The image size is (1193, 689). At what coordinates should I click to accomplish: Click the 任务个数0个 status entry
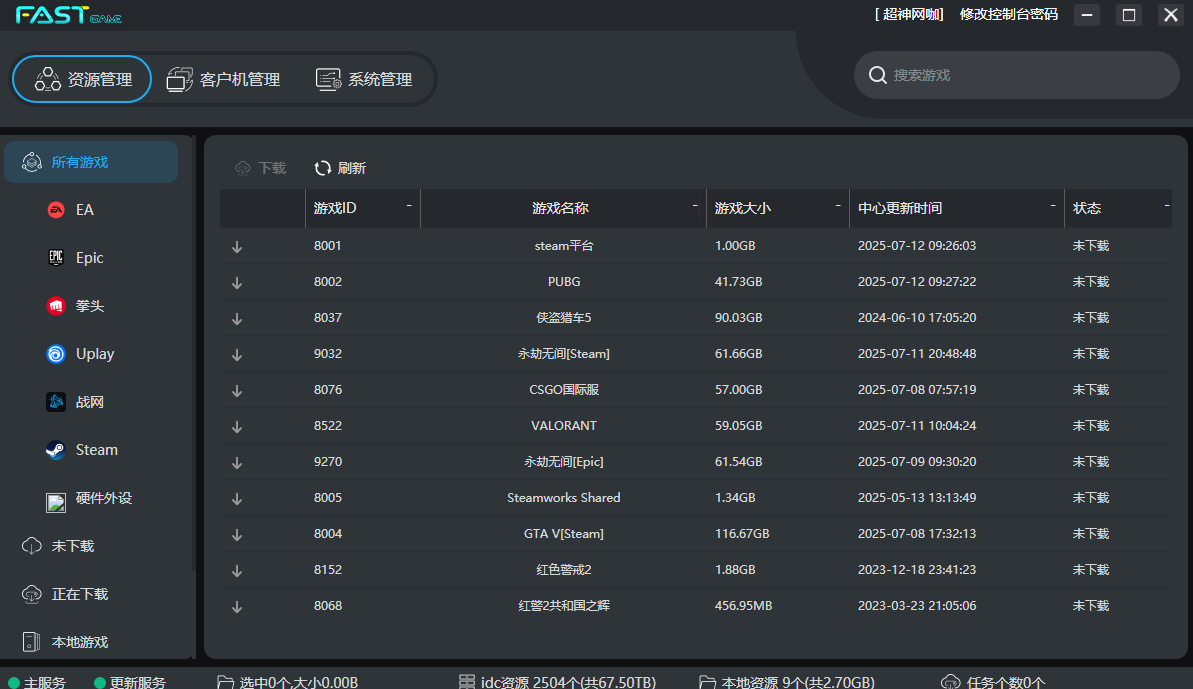coord(993,682)
